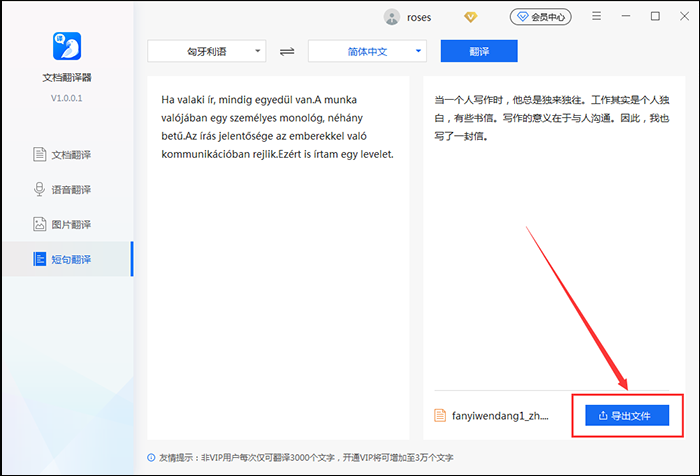Click into the Hungarian source text box
The height and width of the screenshot is (476, 700).
click(278, 258)
